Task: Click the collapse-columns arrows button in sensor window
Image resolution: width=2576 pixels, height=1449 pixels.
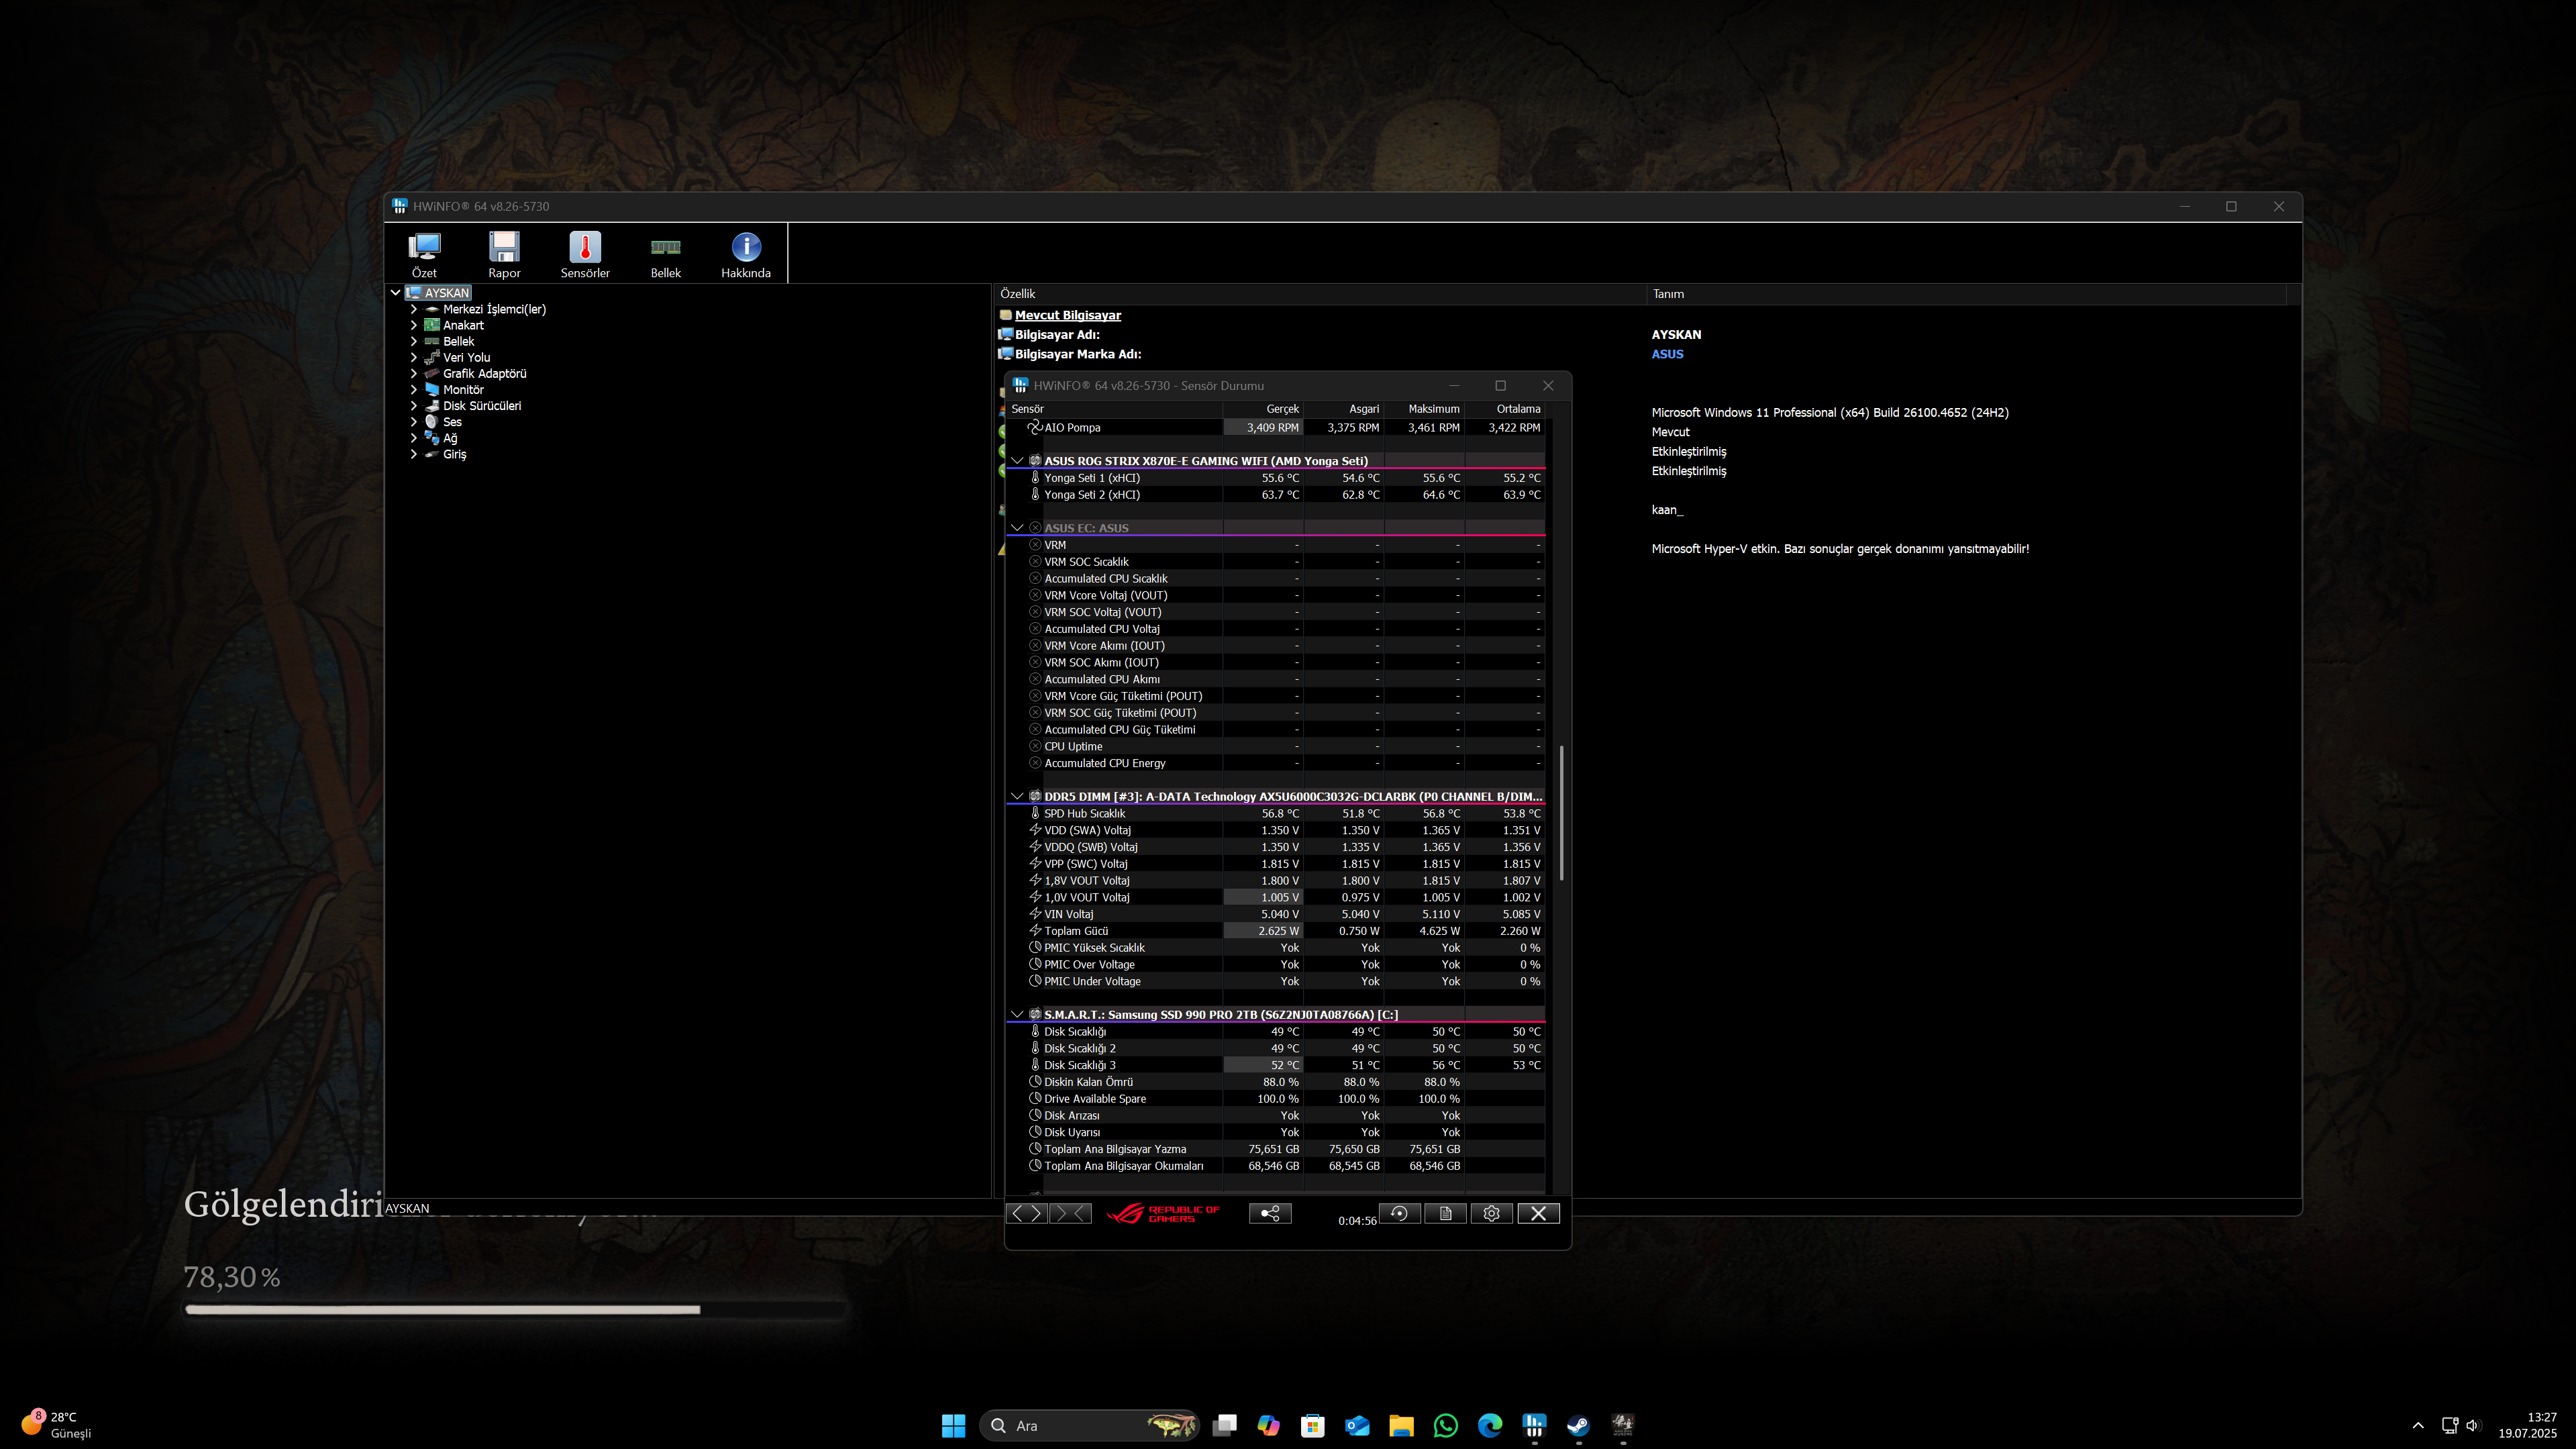Action: (x=1070, y=1213)
